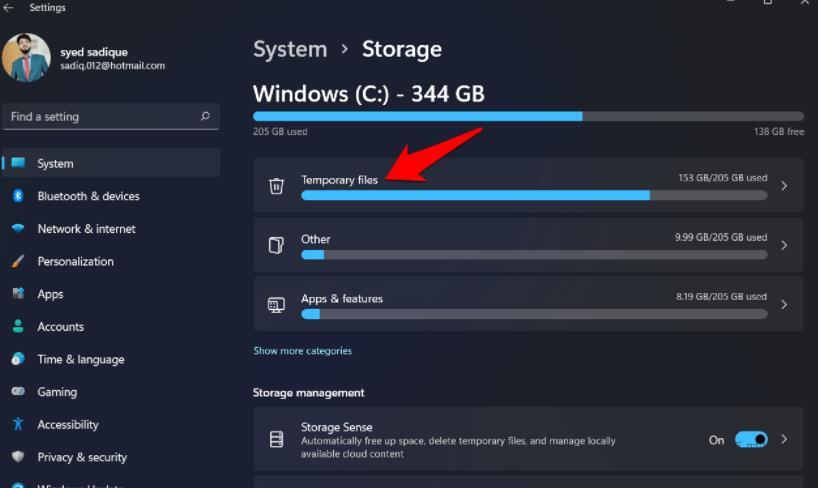Click the Gaming controller icon
Viewport: 818px width, 488px height.
coord(18,392)
